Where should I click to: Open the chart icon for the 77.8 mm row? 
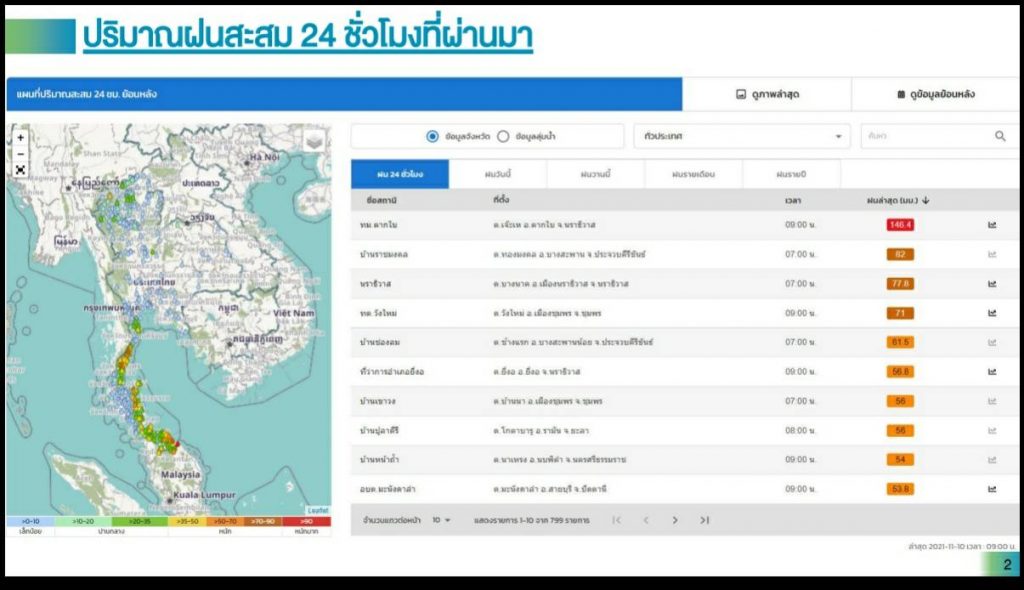(x=992, y=284)
